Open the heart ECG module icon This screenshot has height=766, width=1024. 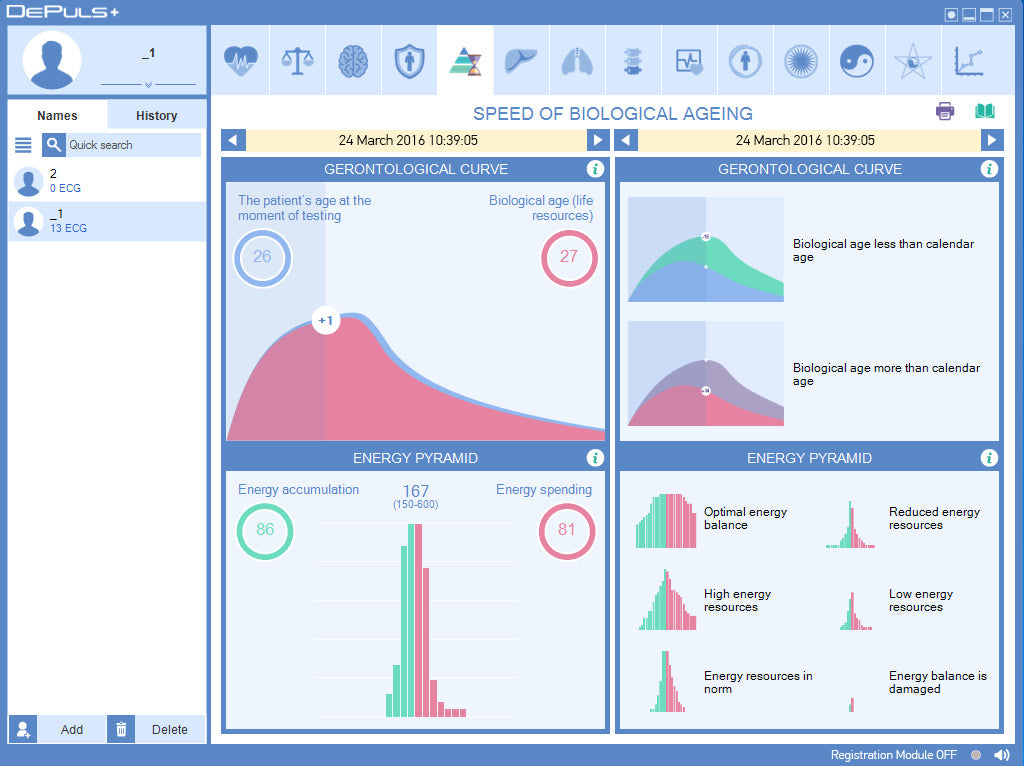point(241,61)
